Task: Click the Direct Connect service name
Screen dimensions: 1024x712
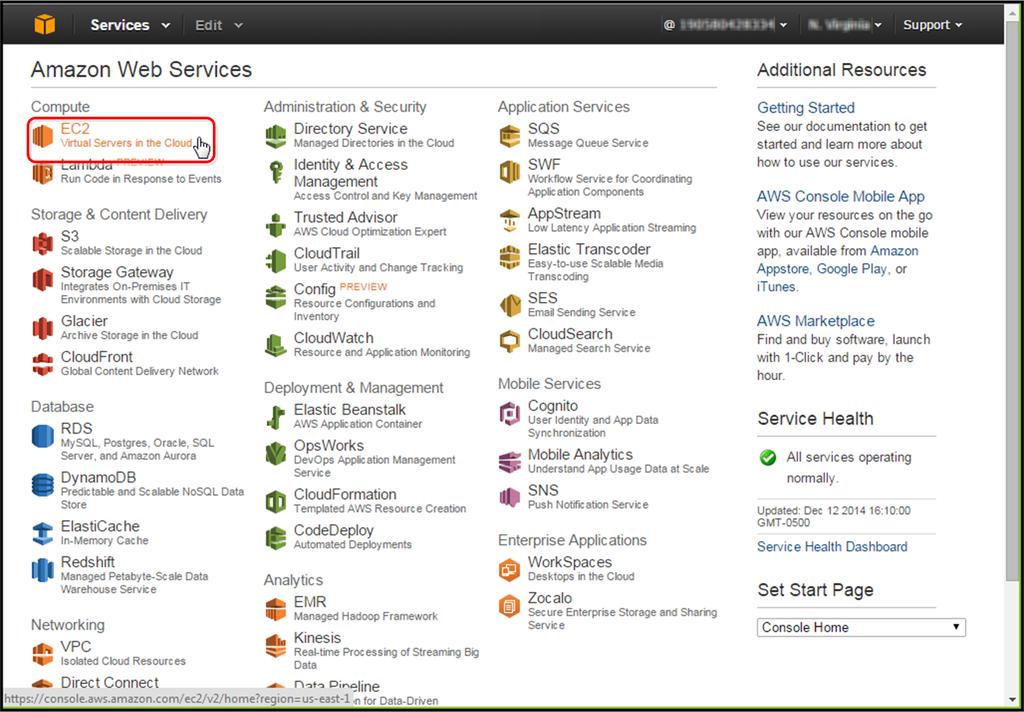Action: coord(110,683)
